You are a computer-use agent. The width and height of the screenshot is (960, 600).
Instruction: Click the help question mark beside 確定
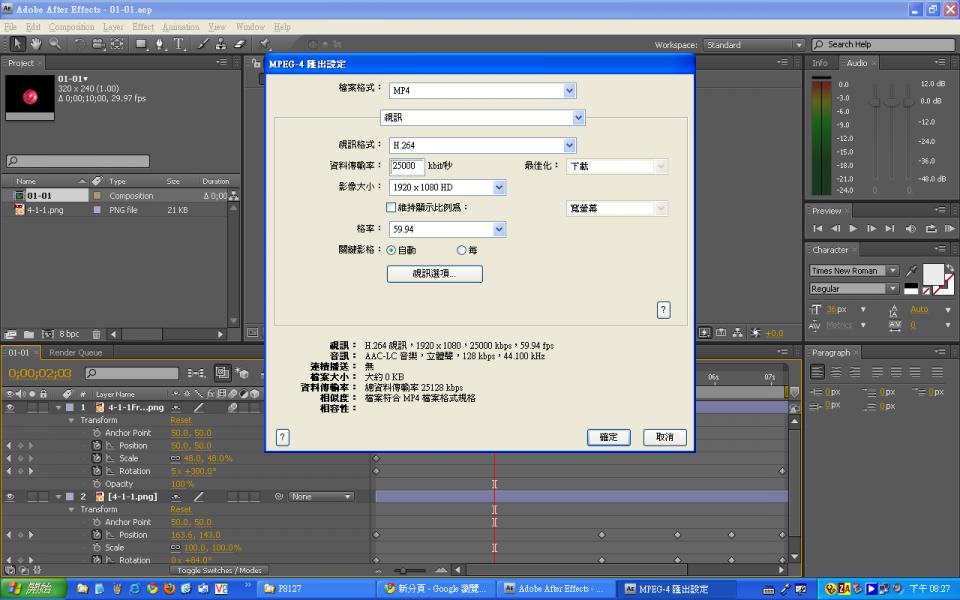282,437
